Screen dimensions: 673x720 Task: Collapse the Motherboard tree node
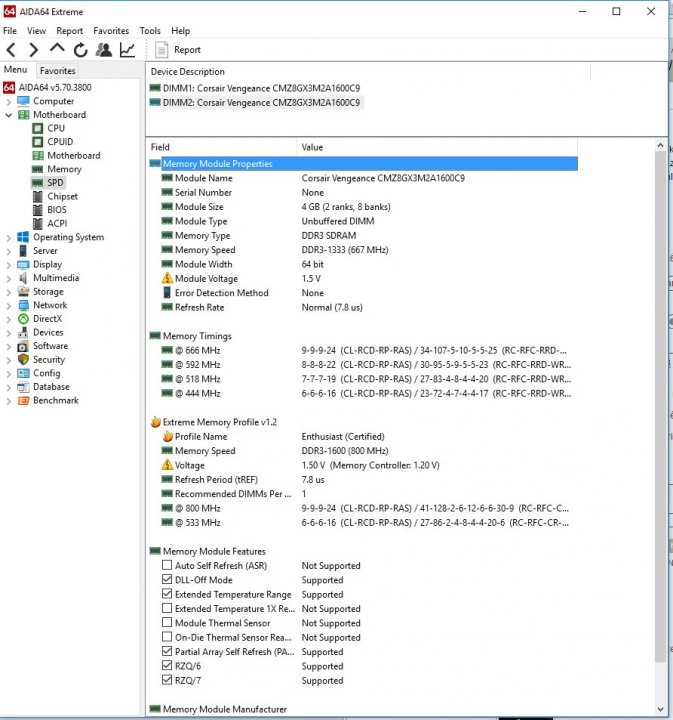tap(8, 115)
